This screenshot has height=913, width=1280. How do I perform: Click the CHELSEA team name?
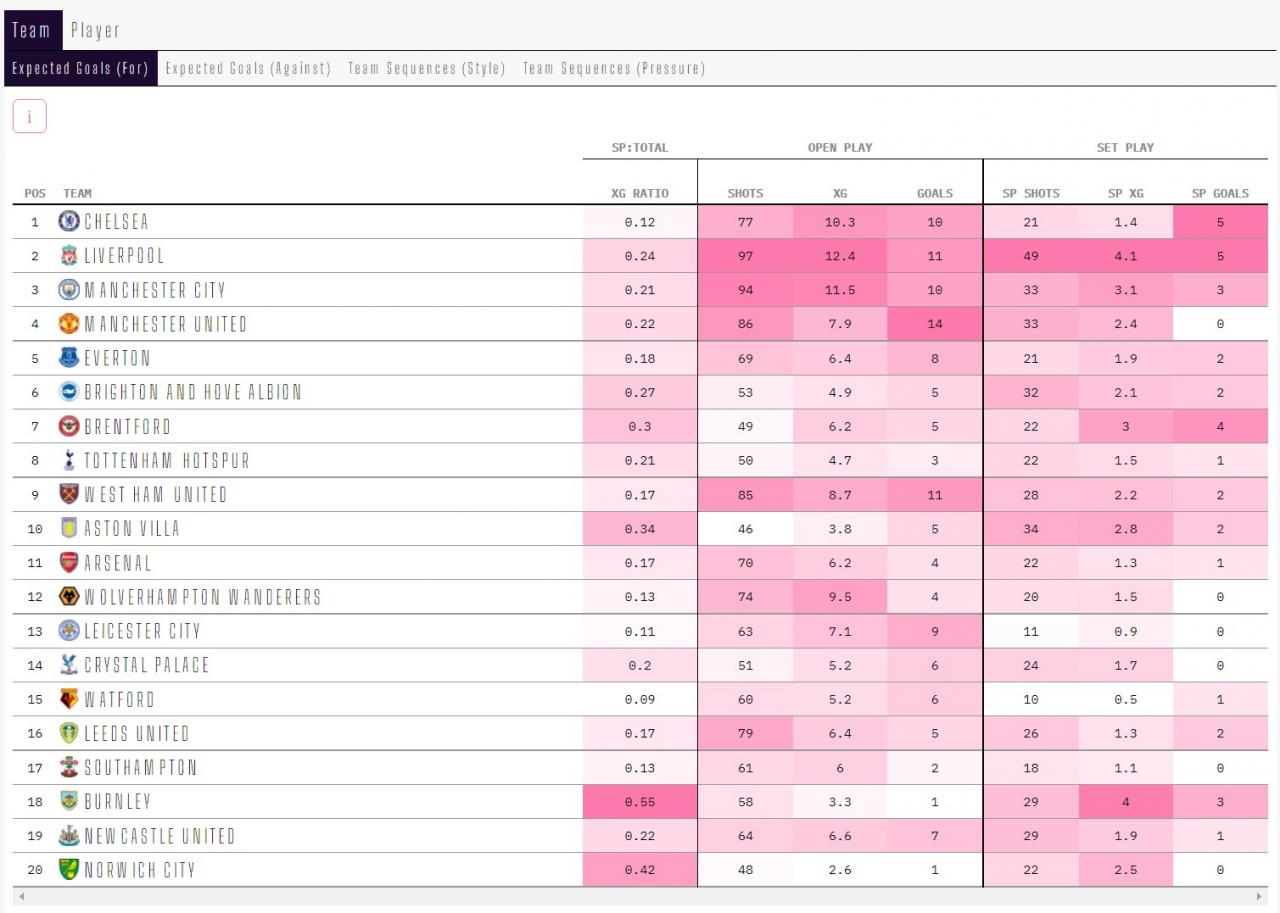tap(116, 222)
